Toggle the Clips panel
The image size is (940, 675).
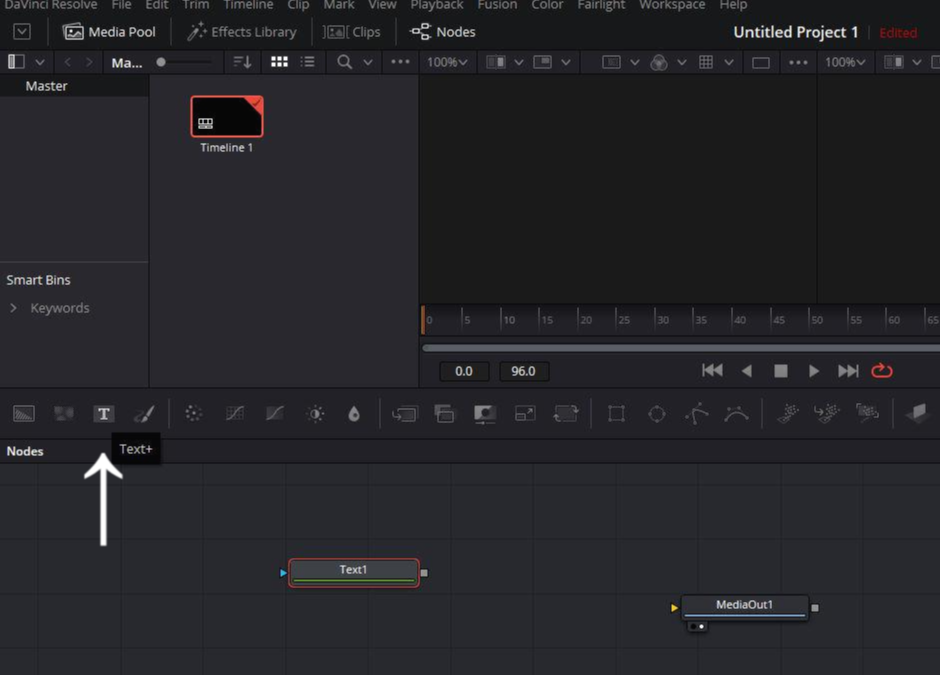tap(351, 32)
